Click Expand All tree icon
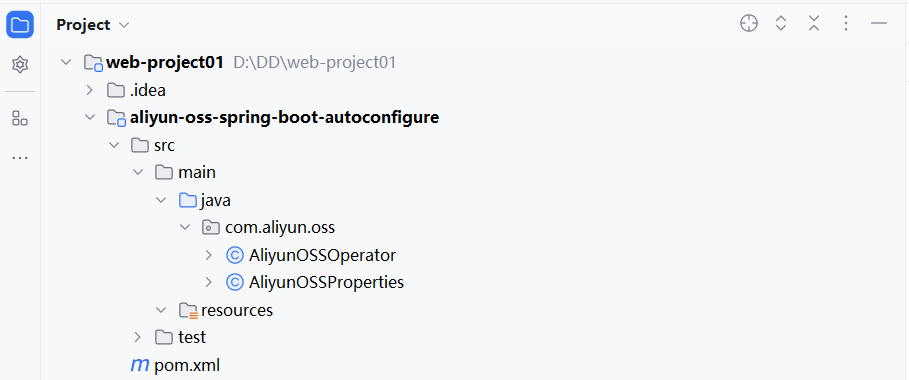Image resolution: width=909 pixels, height=380 pixels. pos(781,24)
